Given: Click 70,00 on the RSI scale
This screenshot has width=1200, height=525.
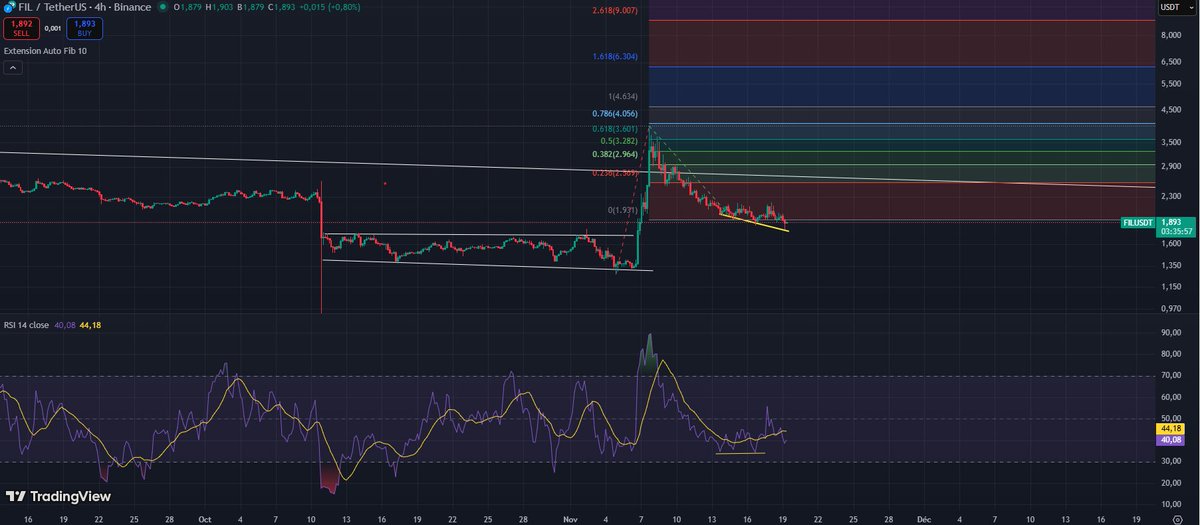Looking at the screenshot, I should pyautogui.click(x=1171, y=375).
